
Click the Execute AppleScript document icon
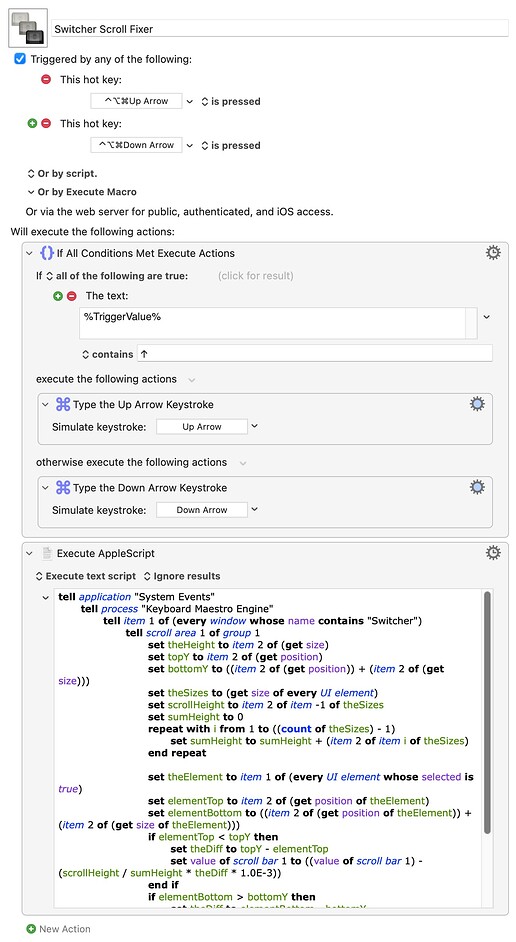[47, 553]
